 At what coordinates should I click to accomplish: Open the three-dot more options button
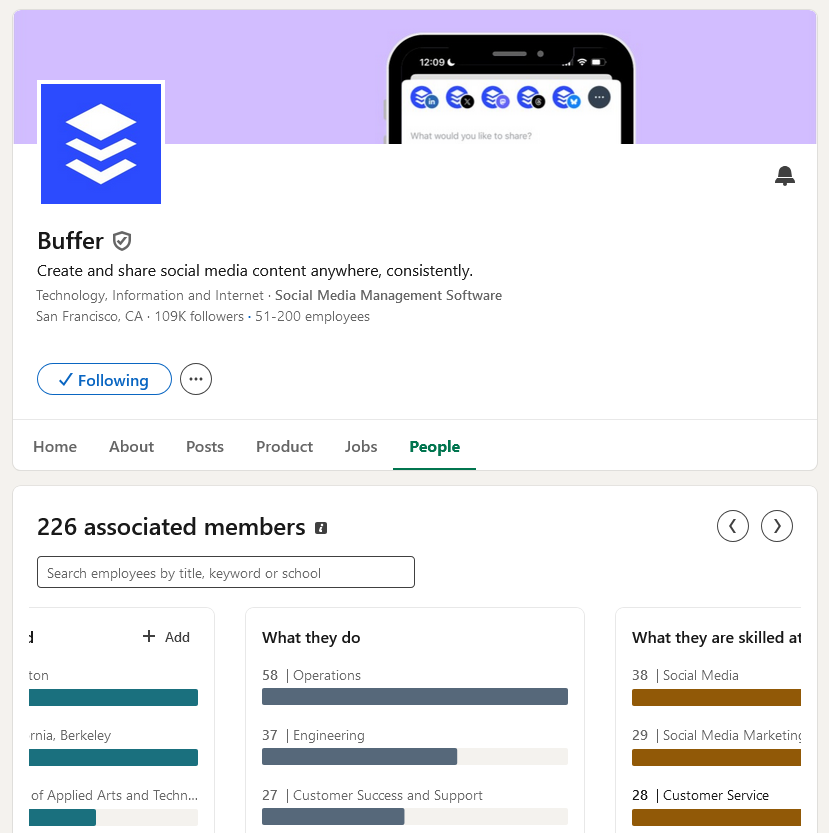196,379
